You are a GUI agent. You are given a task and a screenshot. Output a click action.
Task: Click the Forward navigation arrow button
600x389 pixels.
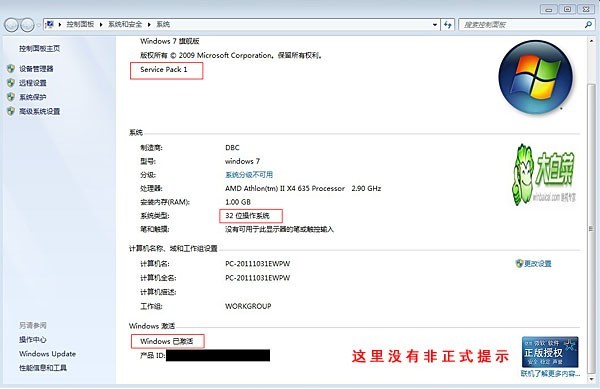(27, 25)
